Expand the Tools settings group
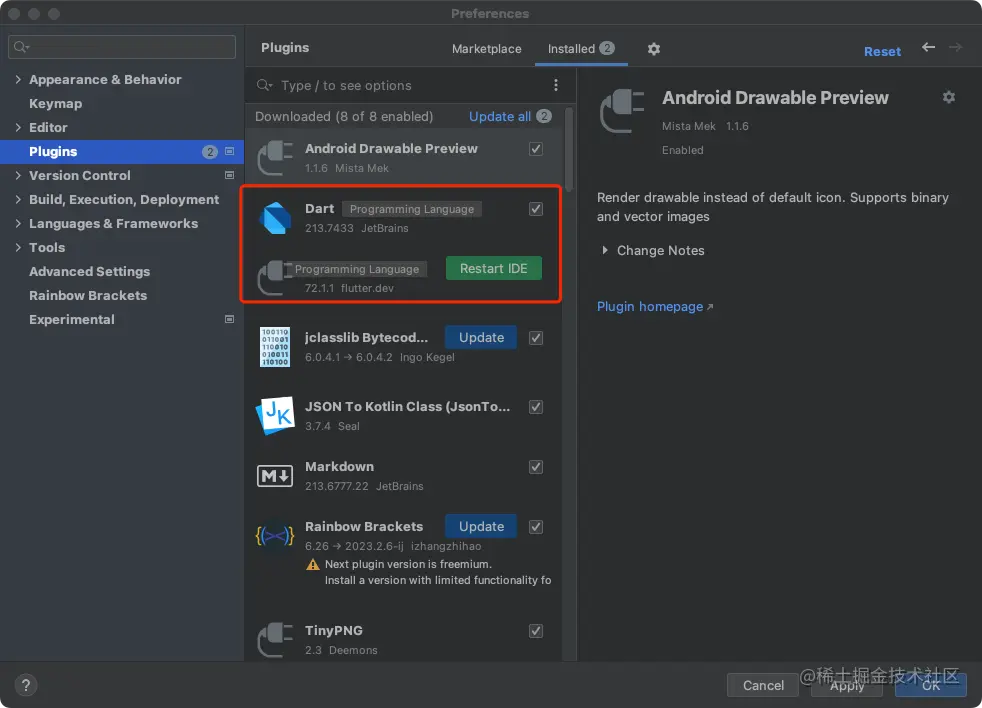This screenshot has width=982, height=708. point(18,247)
